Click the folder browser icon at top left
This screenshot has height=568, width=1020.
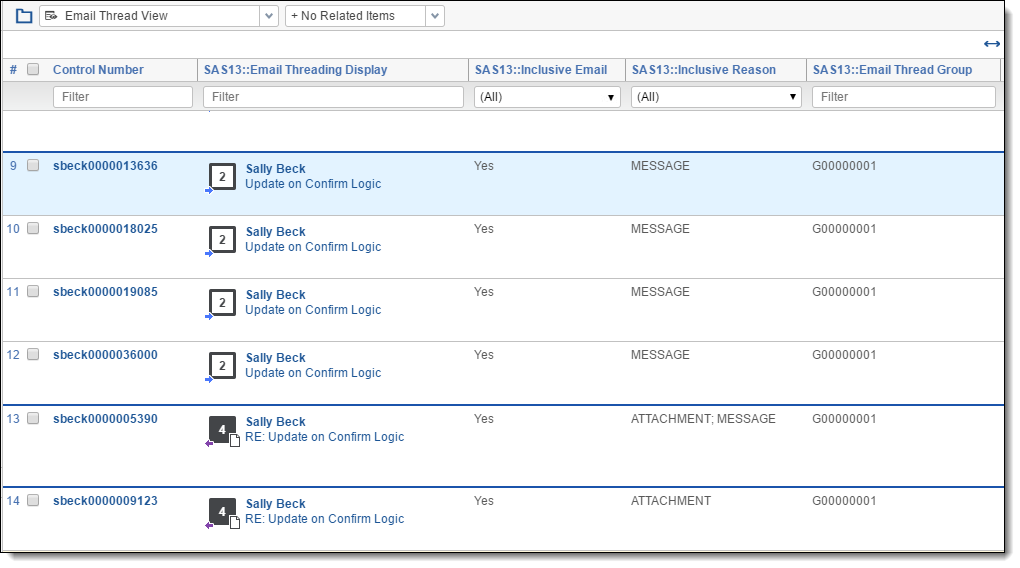pos(24,16)
